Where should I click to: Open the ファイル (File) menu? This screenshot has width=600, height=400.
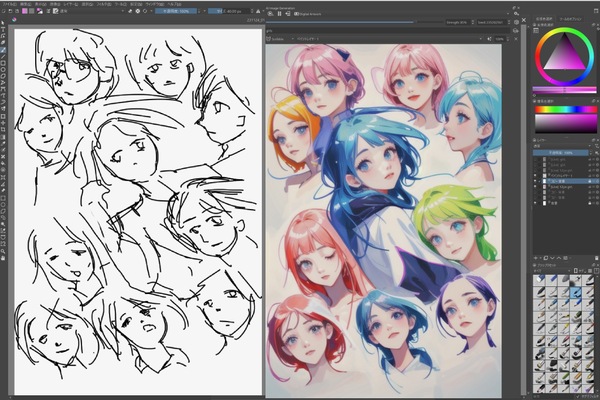(x=9, y=4)
